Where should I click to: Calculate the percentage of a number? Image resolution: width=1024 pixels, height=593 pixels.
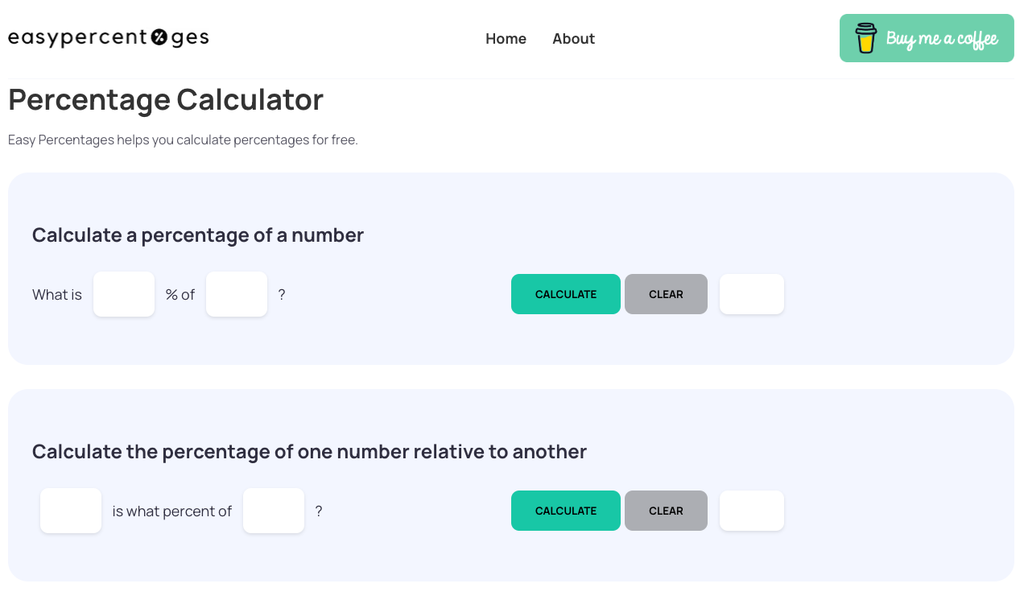point(566,294)
